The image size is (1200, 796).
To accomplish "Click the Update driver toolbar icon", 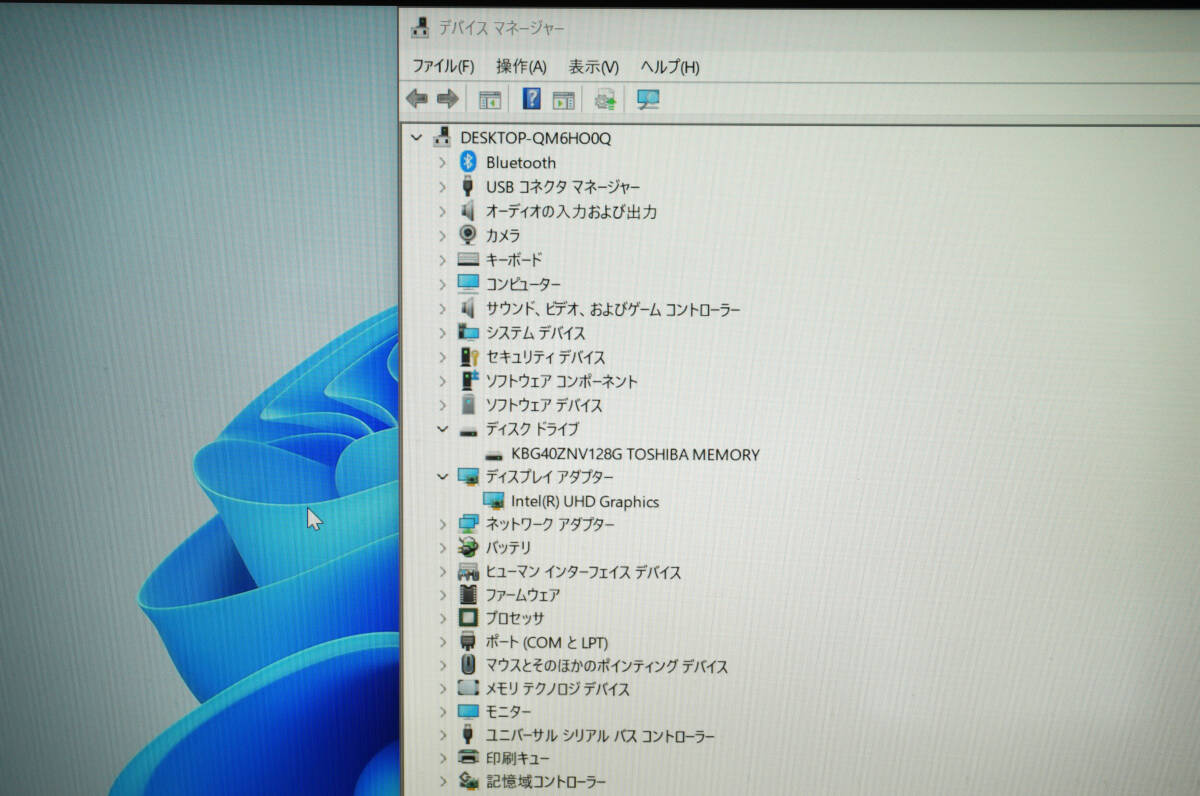I will click(605, 99).
